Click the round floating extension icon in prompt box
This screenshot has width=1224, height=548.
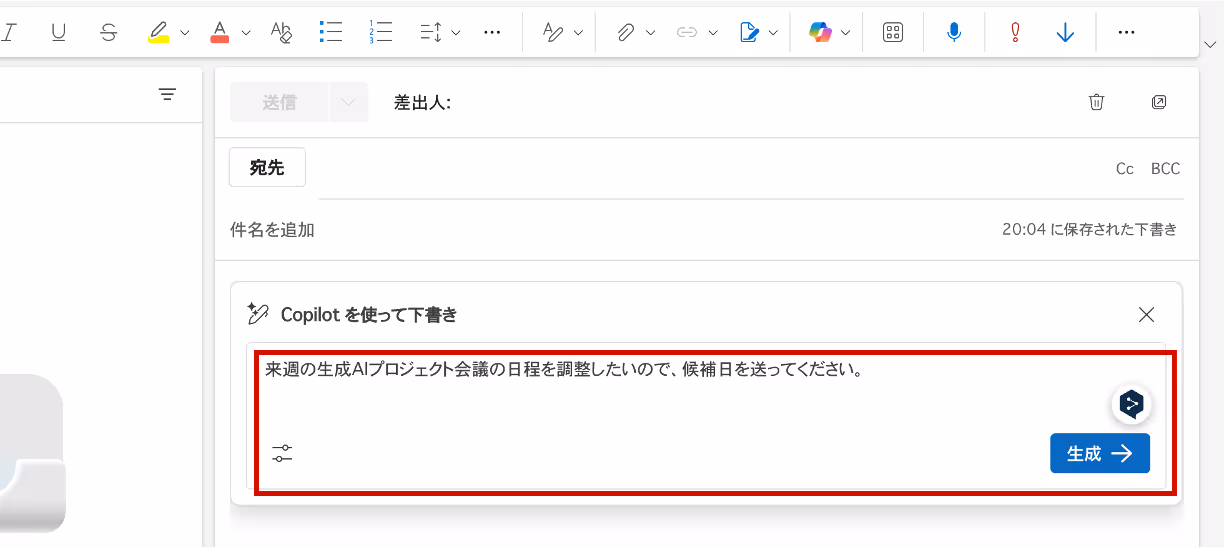[1131, 404]
